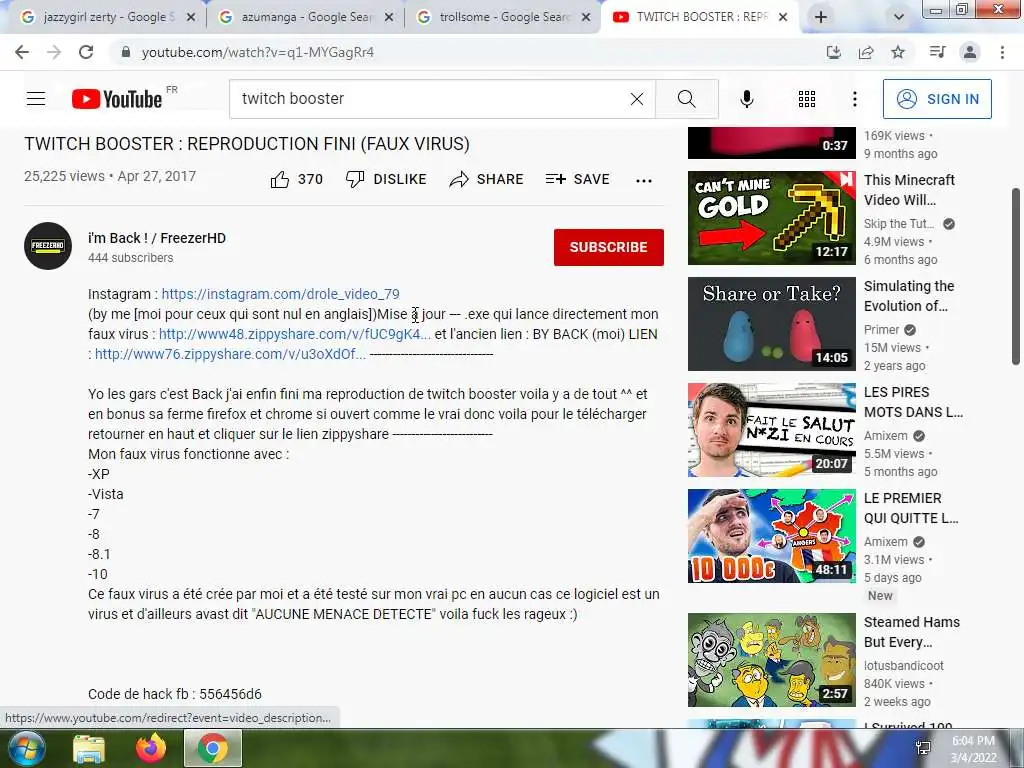The width and height of the screenshot is (1024, 768).
Task: Start voice search with the microphone icon
Action: [x=747, y=99]
